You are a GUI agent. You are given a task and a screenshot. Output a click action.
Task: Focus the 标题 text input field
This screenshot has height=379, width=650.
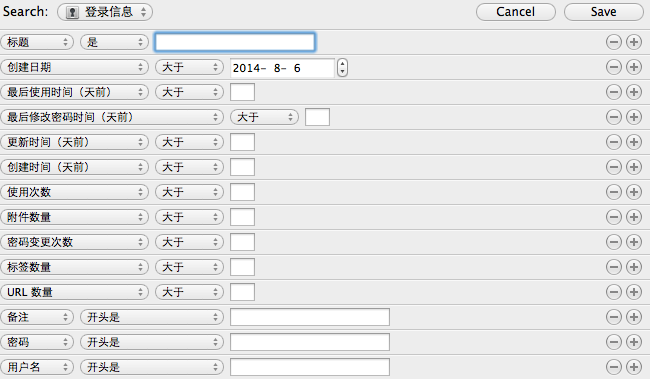coord(235,42)
